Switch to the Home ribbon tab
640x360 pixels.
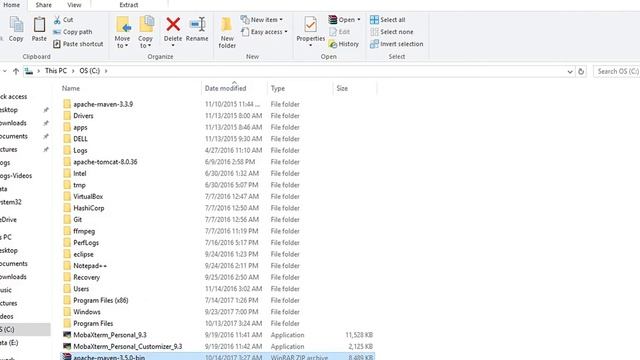point(11,5)
